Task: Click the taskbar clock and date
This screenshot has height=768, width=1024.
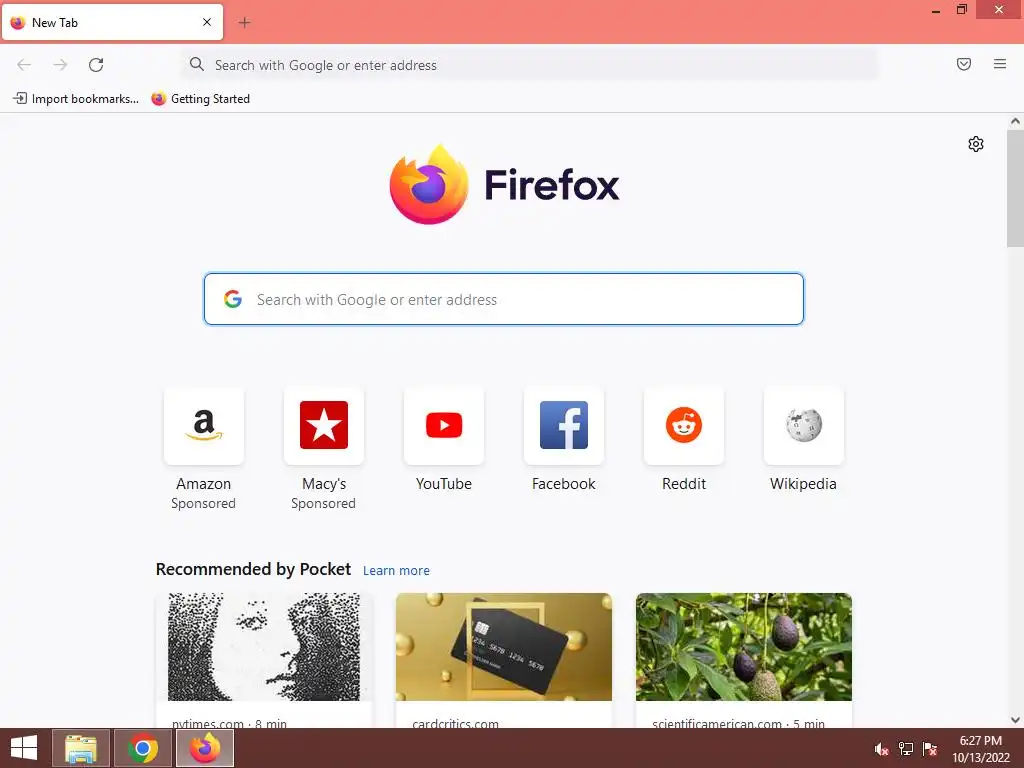Action: coord(980,748)
